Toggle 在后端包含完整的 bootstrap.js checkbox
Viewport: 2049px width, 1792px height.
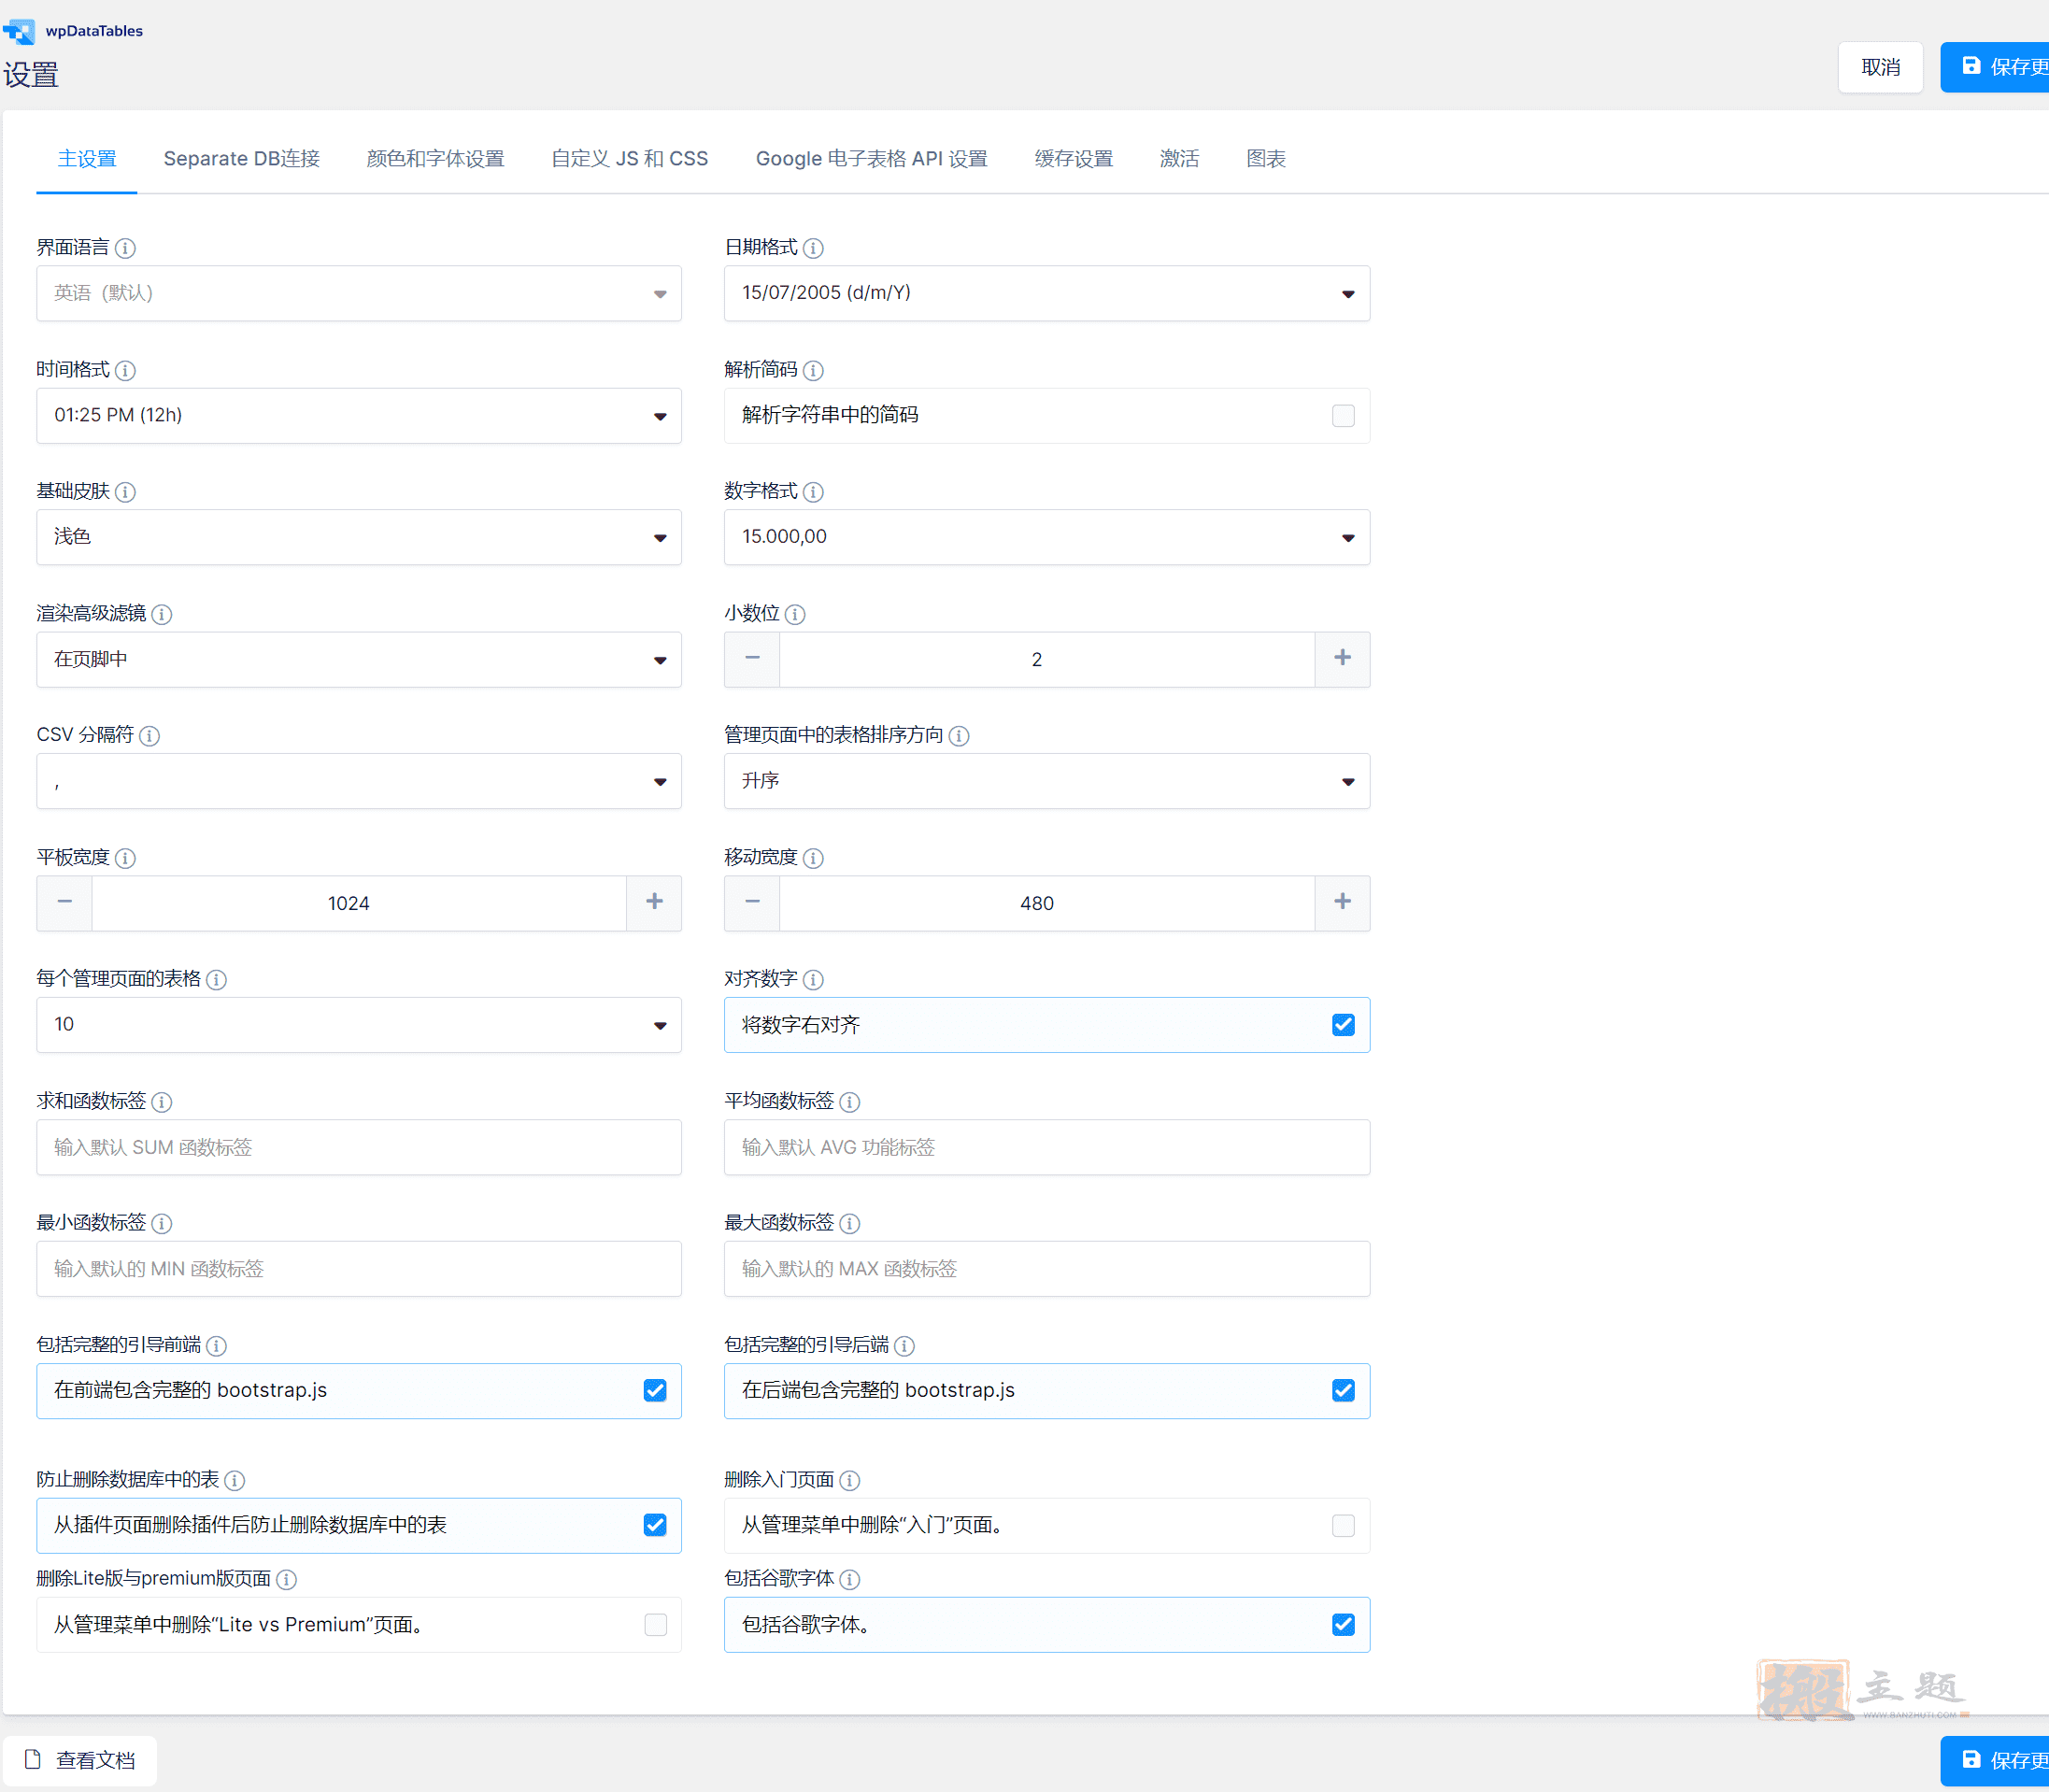[x=1343, y=1391]
